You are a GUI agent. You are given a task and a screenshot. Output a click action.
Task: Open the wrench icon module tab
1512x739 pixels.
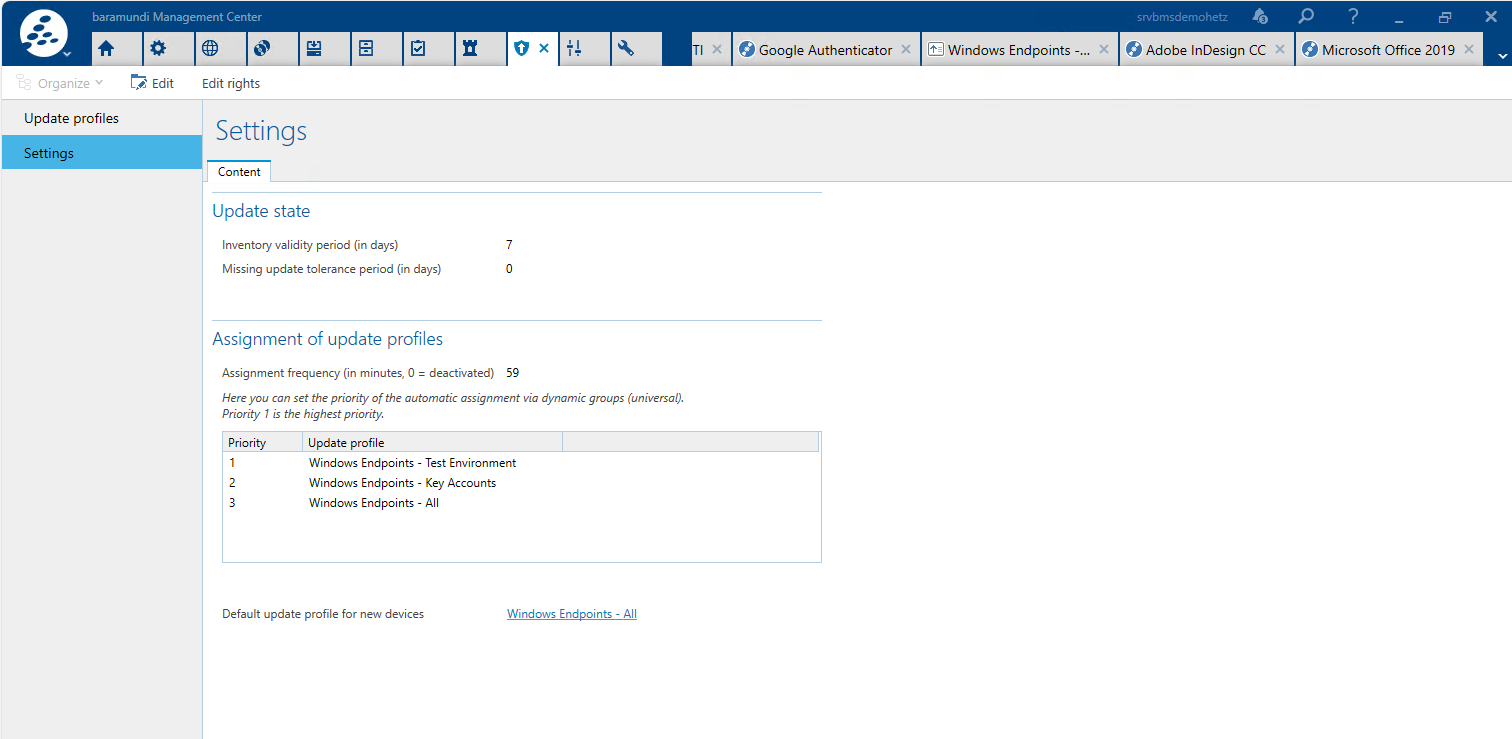point(626,49)
